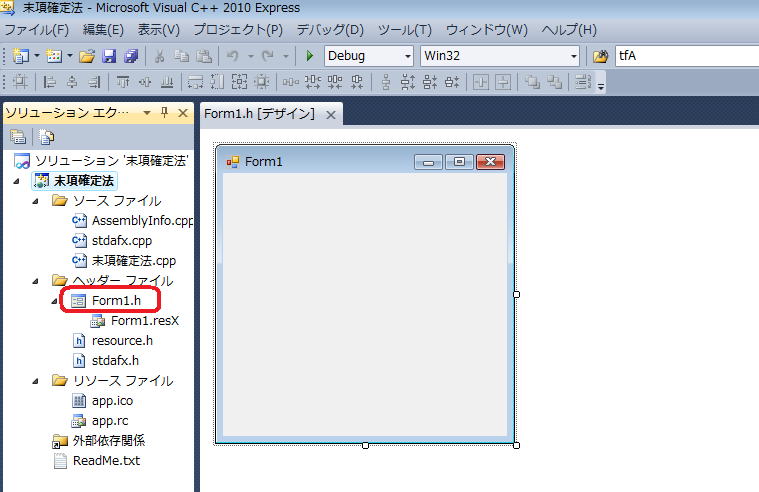Open the ファイル(F) menu
The image size is (759, 492).
pyautogui.click(x=37, y=30)
